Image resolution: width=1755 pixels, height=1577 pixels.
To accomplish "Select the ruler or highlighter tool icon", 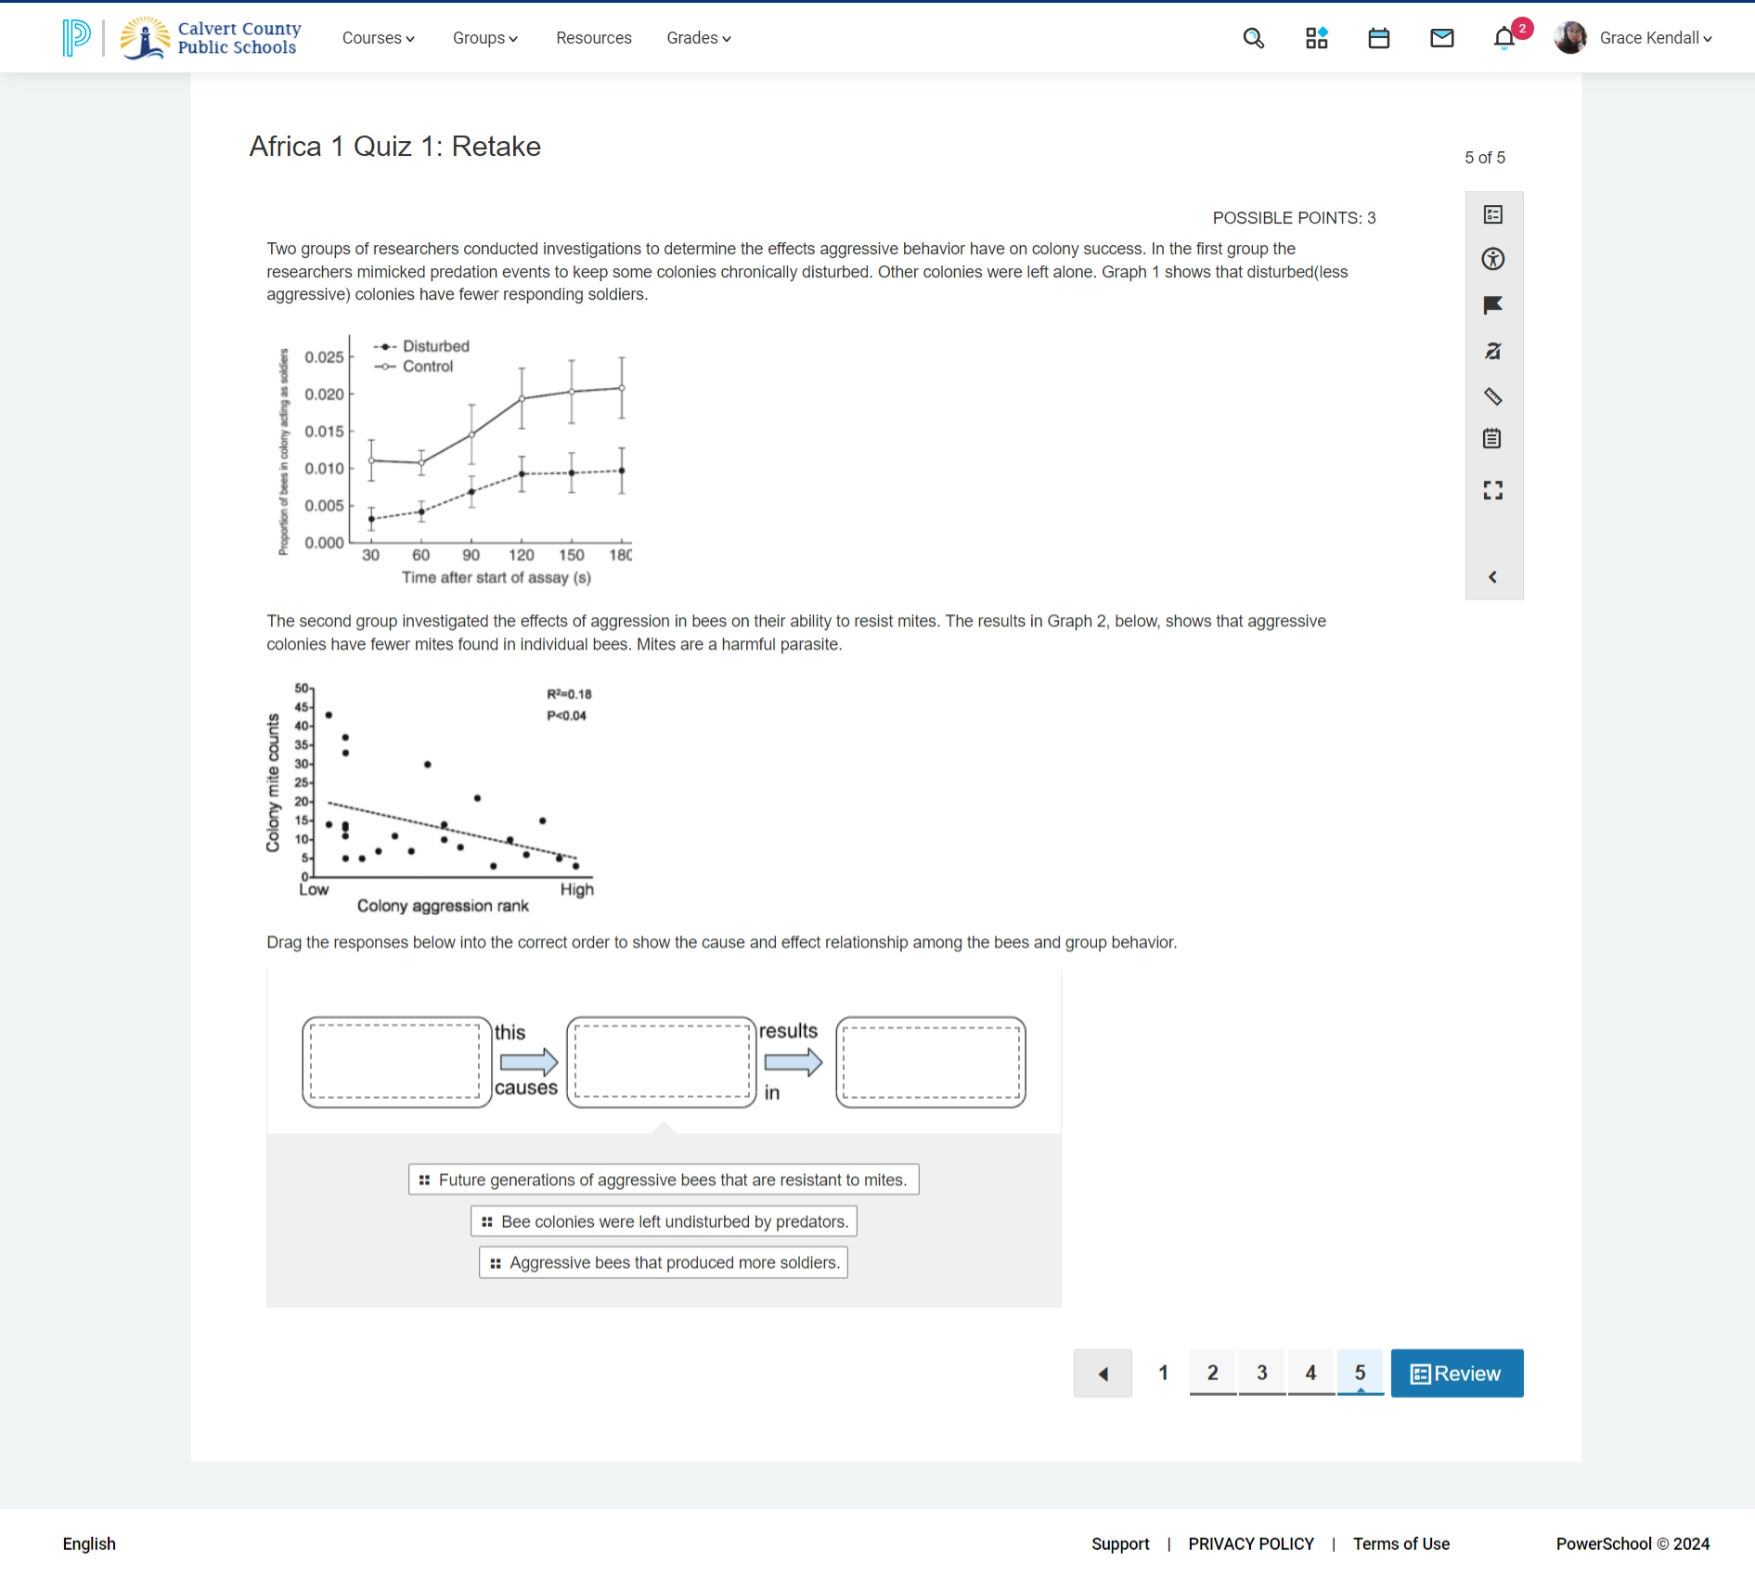I will point(1493,397).
